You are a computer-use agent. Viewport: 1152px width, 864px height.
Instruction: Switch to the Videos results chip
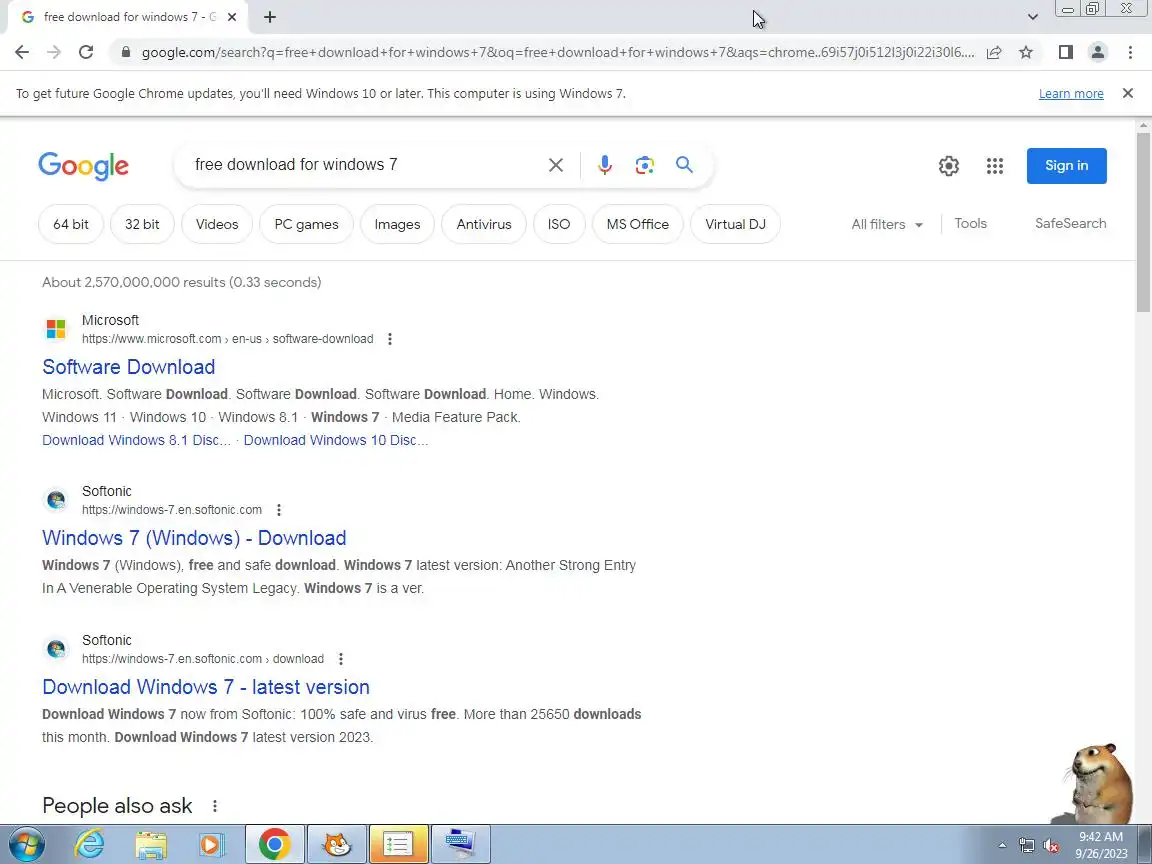point(217,224)
